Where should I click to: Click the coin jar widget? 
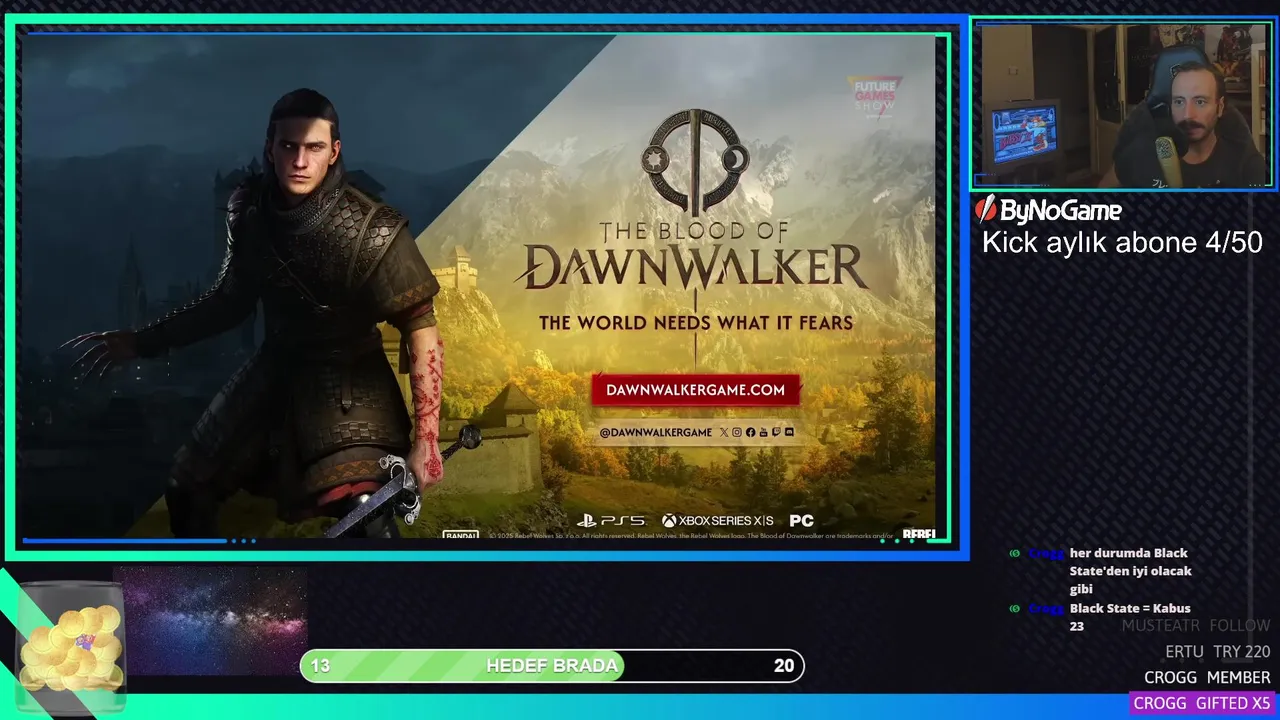[72, 646]
